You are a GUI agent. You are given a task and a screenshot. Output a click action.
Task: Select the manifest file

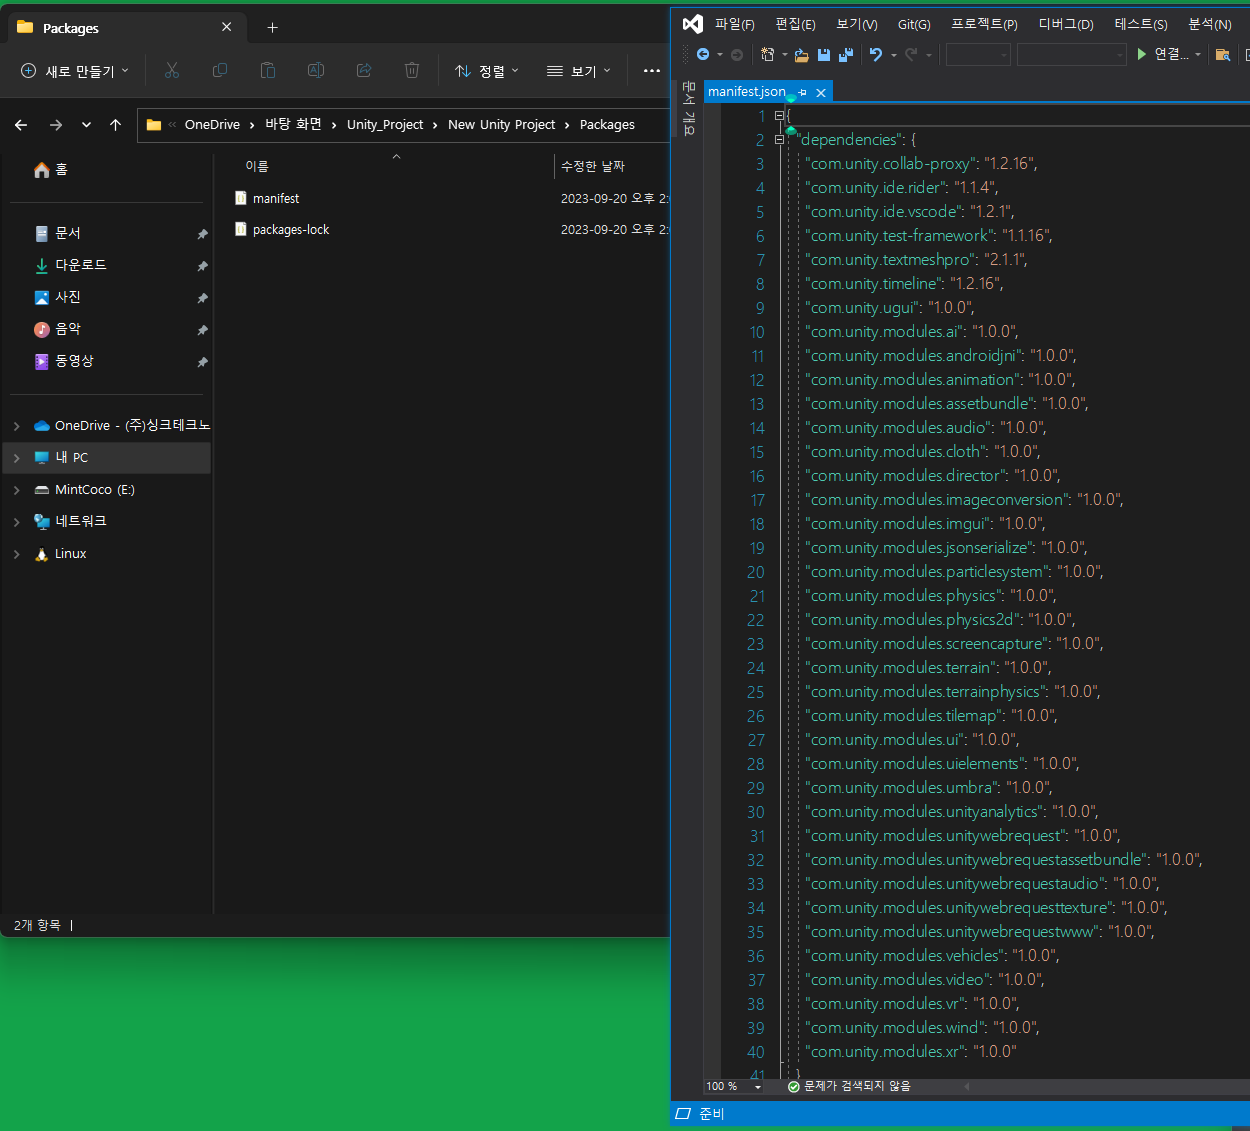(x=276, y=199)
